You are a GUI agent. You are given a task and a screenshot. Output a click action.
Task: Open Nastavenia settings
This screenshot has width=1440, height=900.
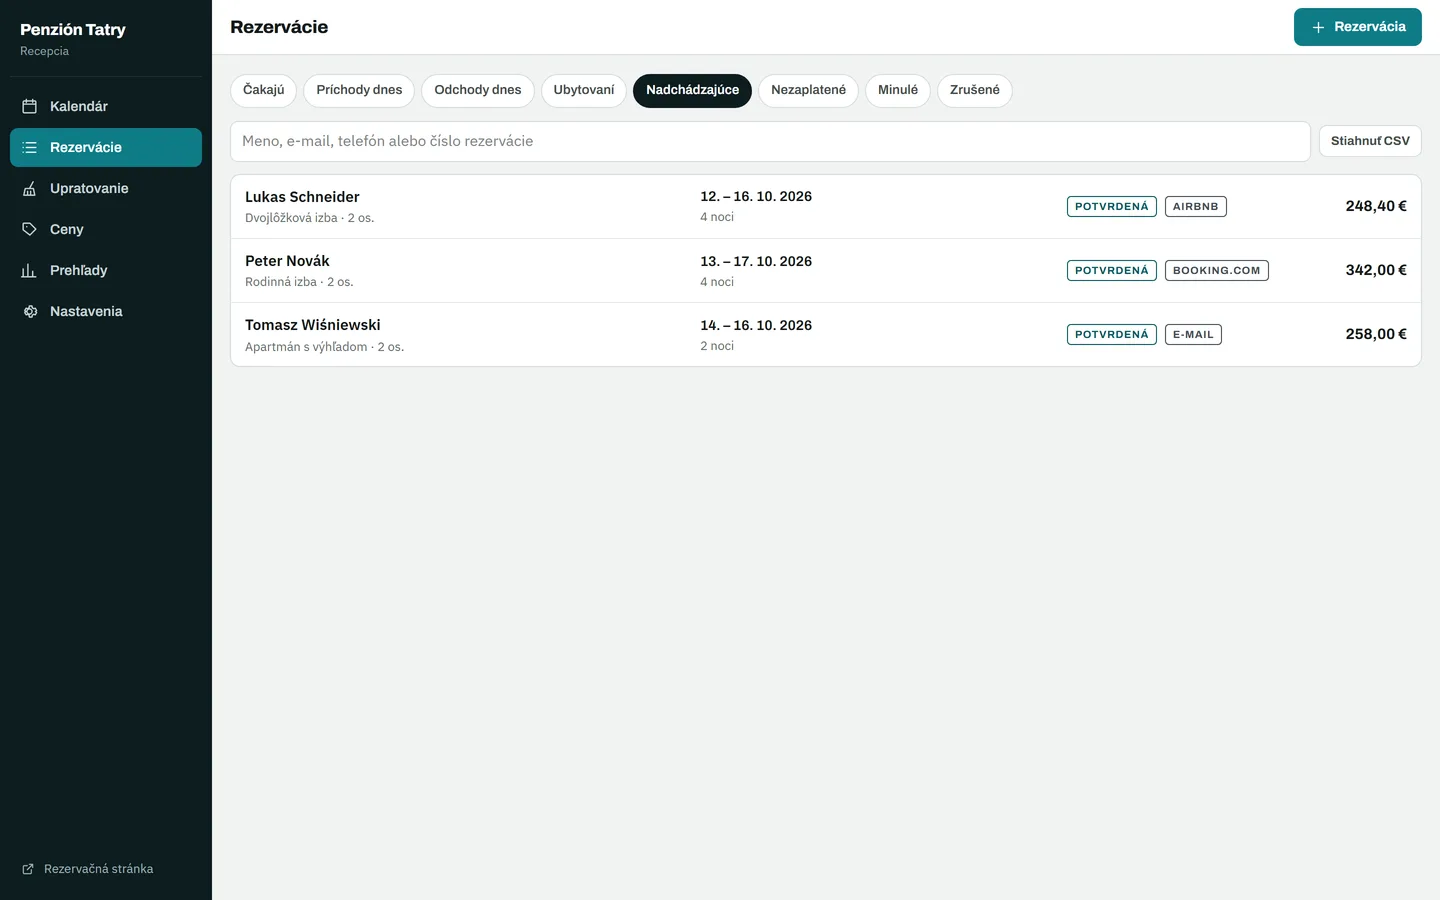point(106,311)
